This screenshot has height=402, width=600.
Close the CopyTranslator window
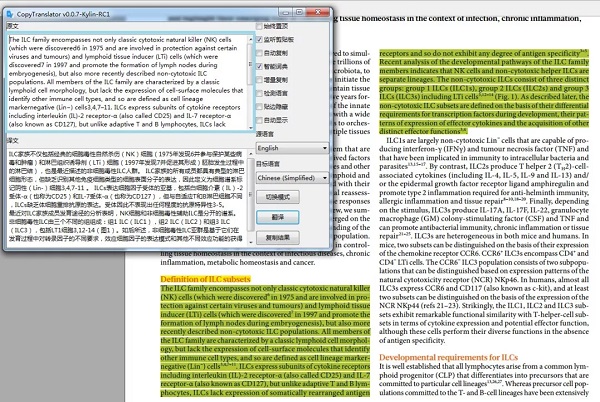pyautogui.click(x=317, y=13)
